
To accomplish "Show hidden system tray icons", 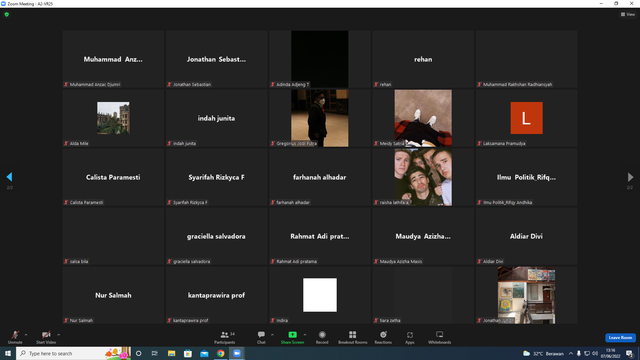I will 571,353.
